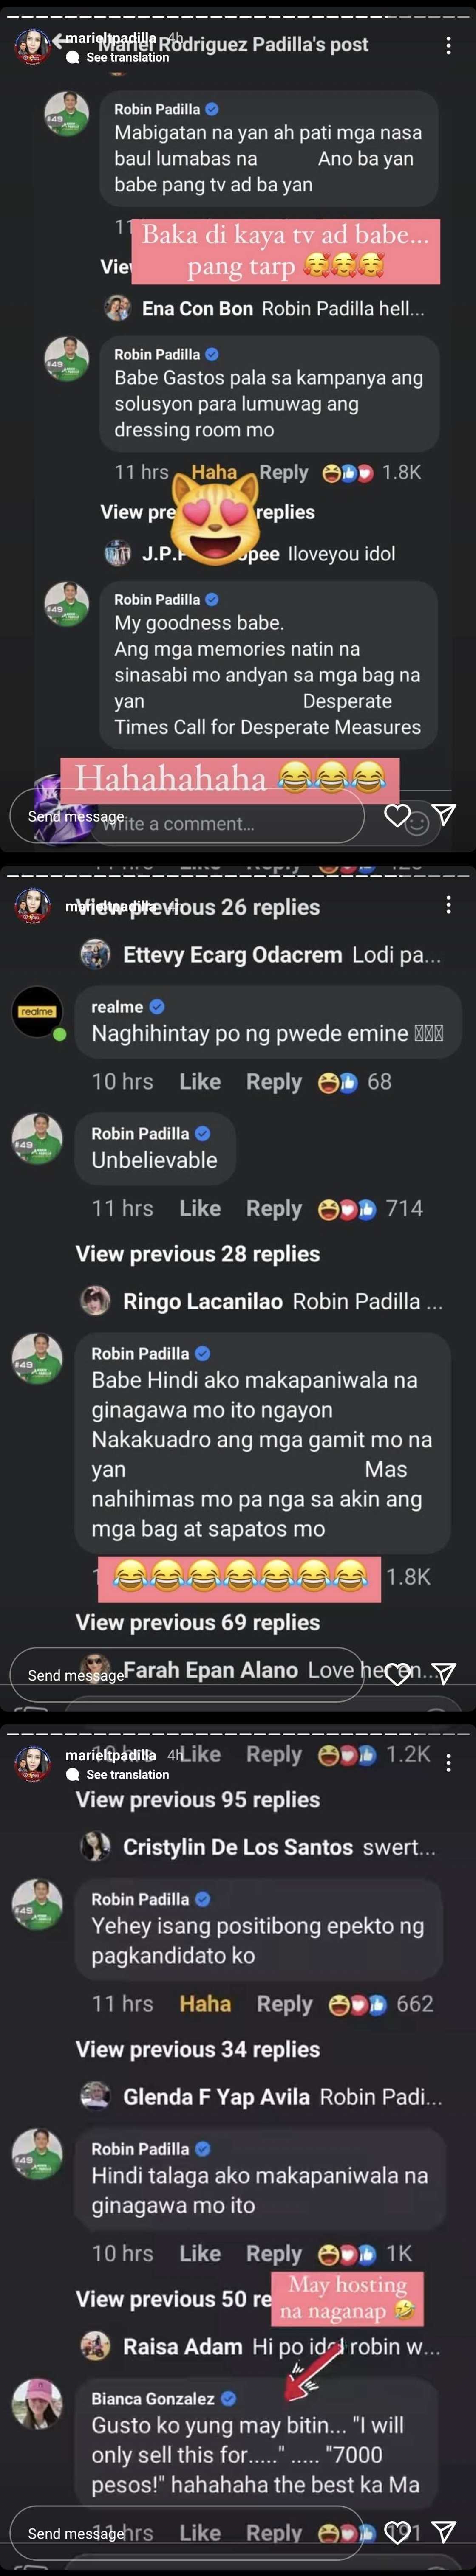Screen dimensions: 476x2576
Task: Open the realme profile picture
Action: (37, 1011)
